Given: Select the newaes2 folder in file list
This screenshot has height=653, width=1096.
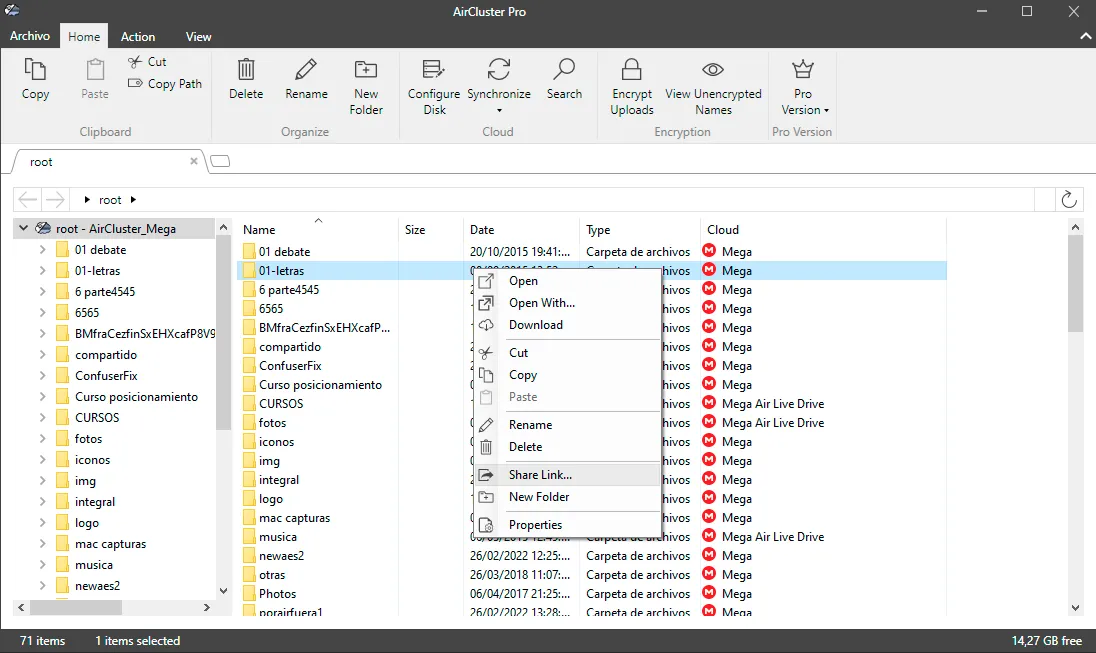Looking at the screenshot, I should [x=281, y=556].
